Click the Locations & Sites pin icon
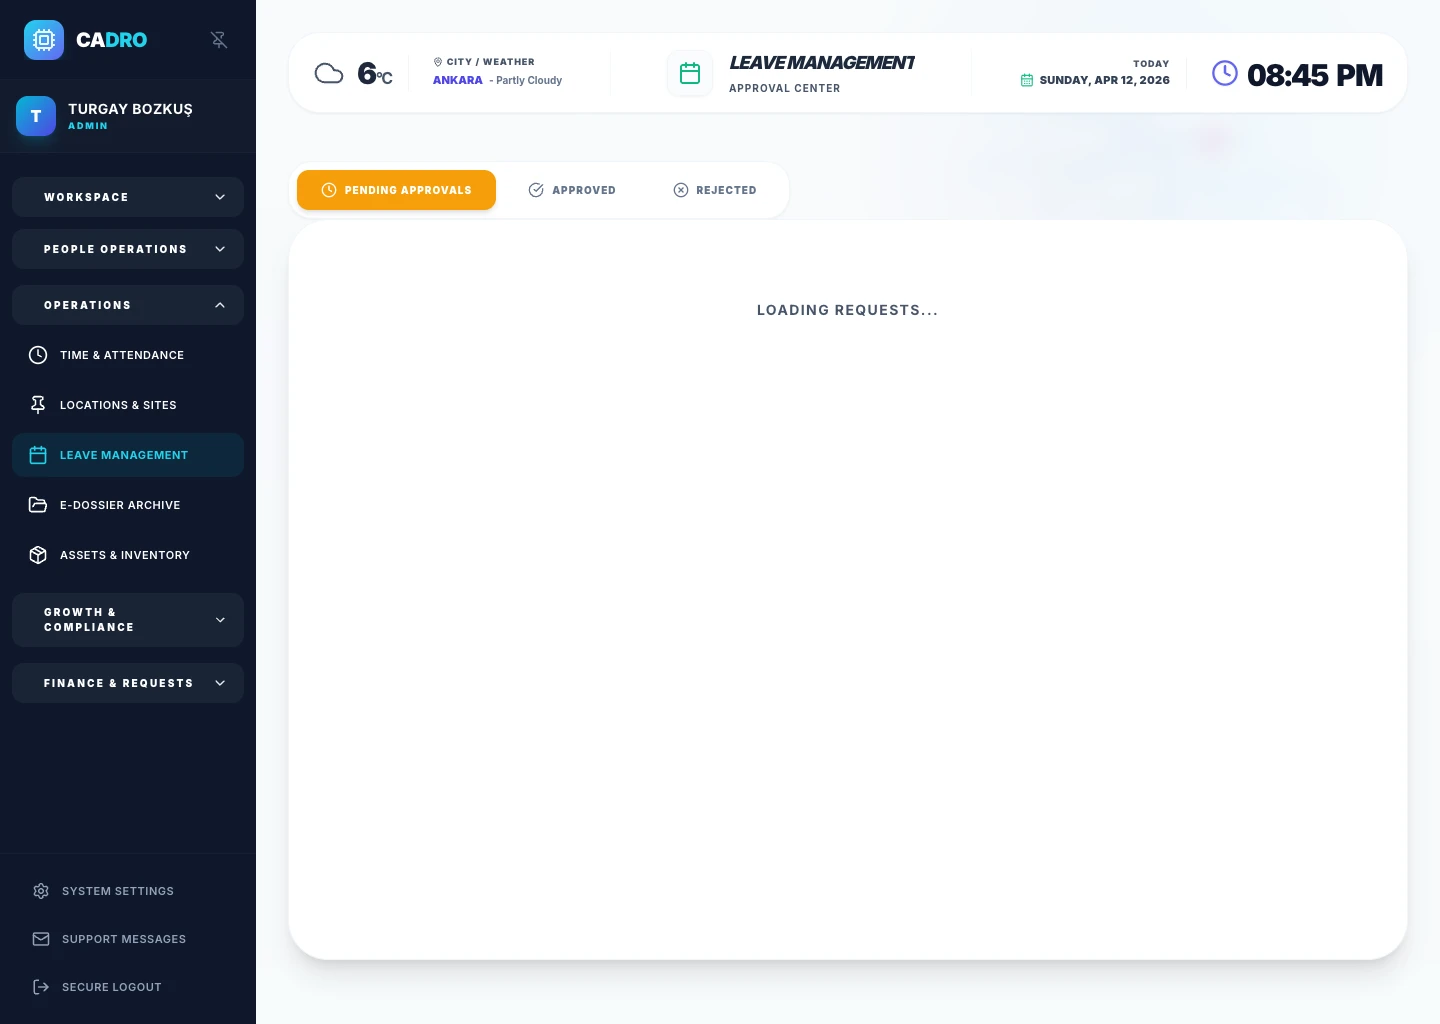The width and height of the screenshot is (1440, 1024). (38, 405)
